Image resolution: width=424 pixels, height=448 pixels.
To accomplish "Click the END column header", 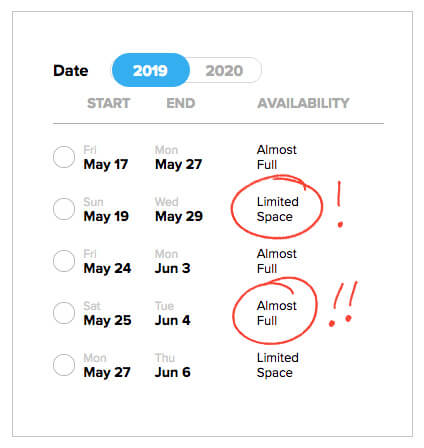I will 181,103.
